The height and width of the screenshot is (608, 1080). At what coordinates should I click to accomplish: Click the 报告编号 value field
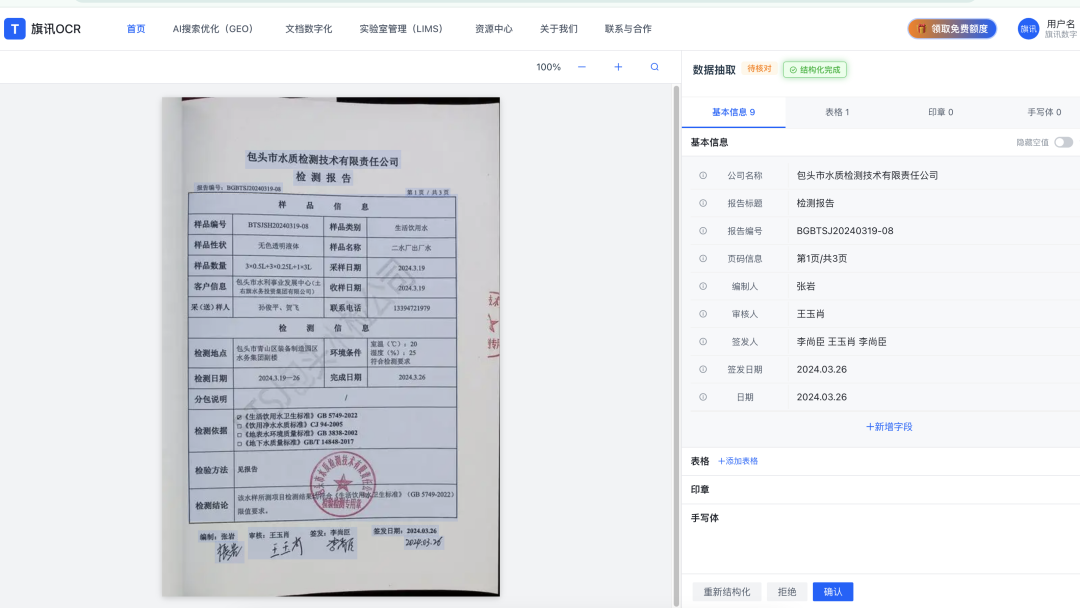845,231
